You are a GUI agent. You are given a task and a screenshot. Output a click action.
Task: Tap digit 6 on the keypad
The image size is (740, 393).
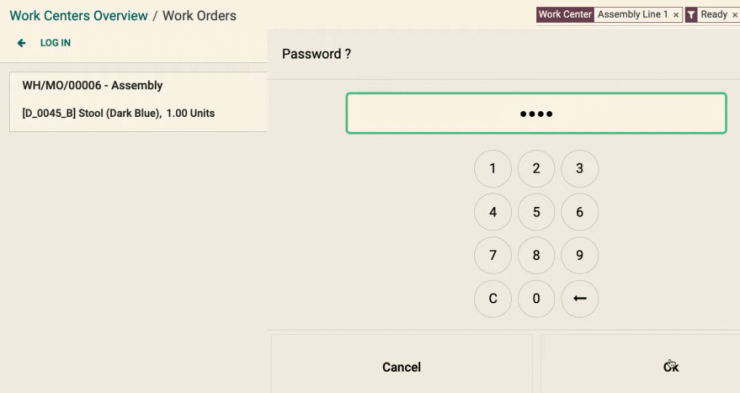580,212
